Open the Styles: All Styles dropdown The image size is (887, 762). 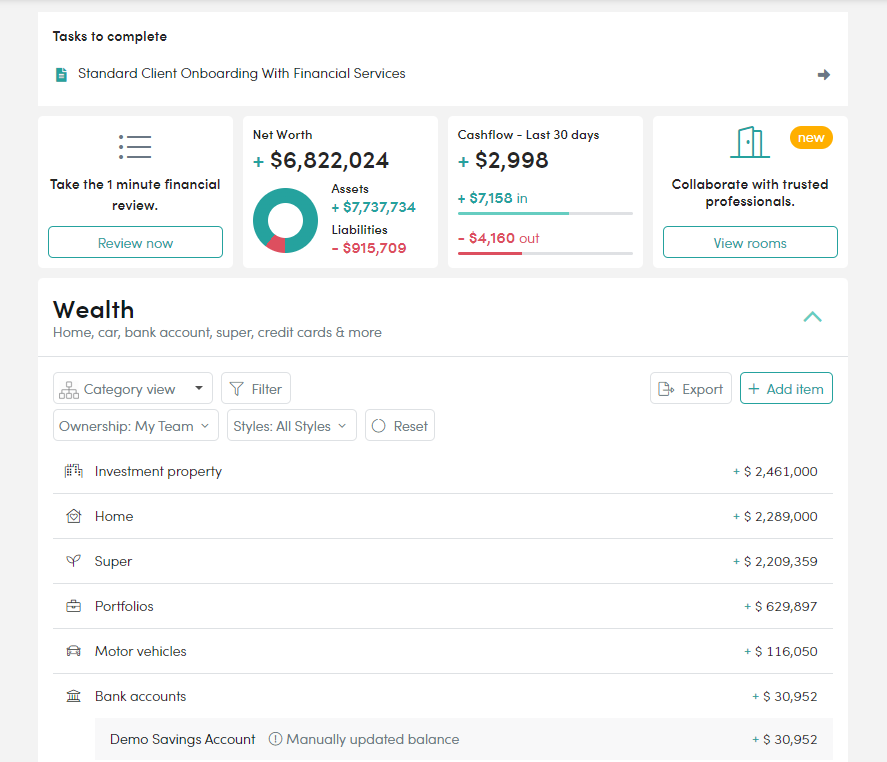pos(291,425)
